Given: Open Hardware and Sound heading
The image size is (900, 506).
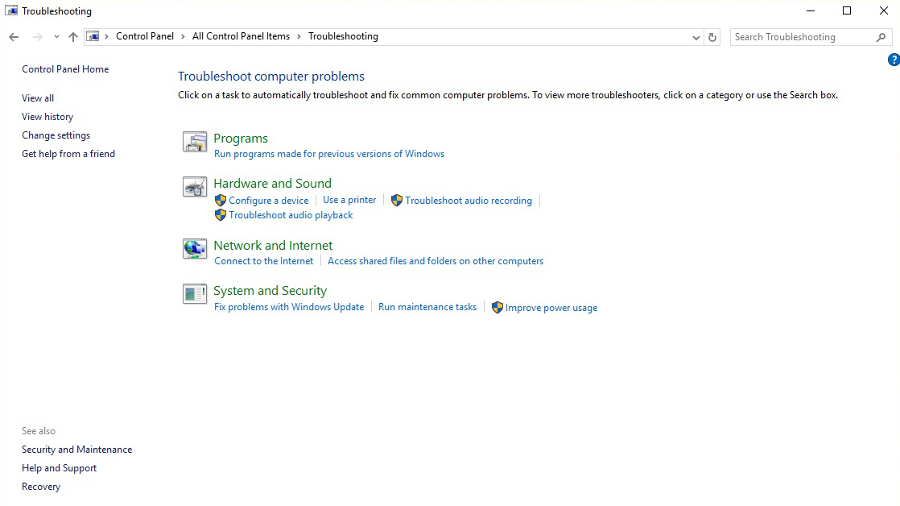Looking at the screenshot, I should tap(273, 183).
